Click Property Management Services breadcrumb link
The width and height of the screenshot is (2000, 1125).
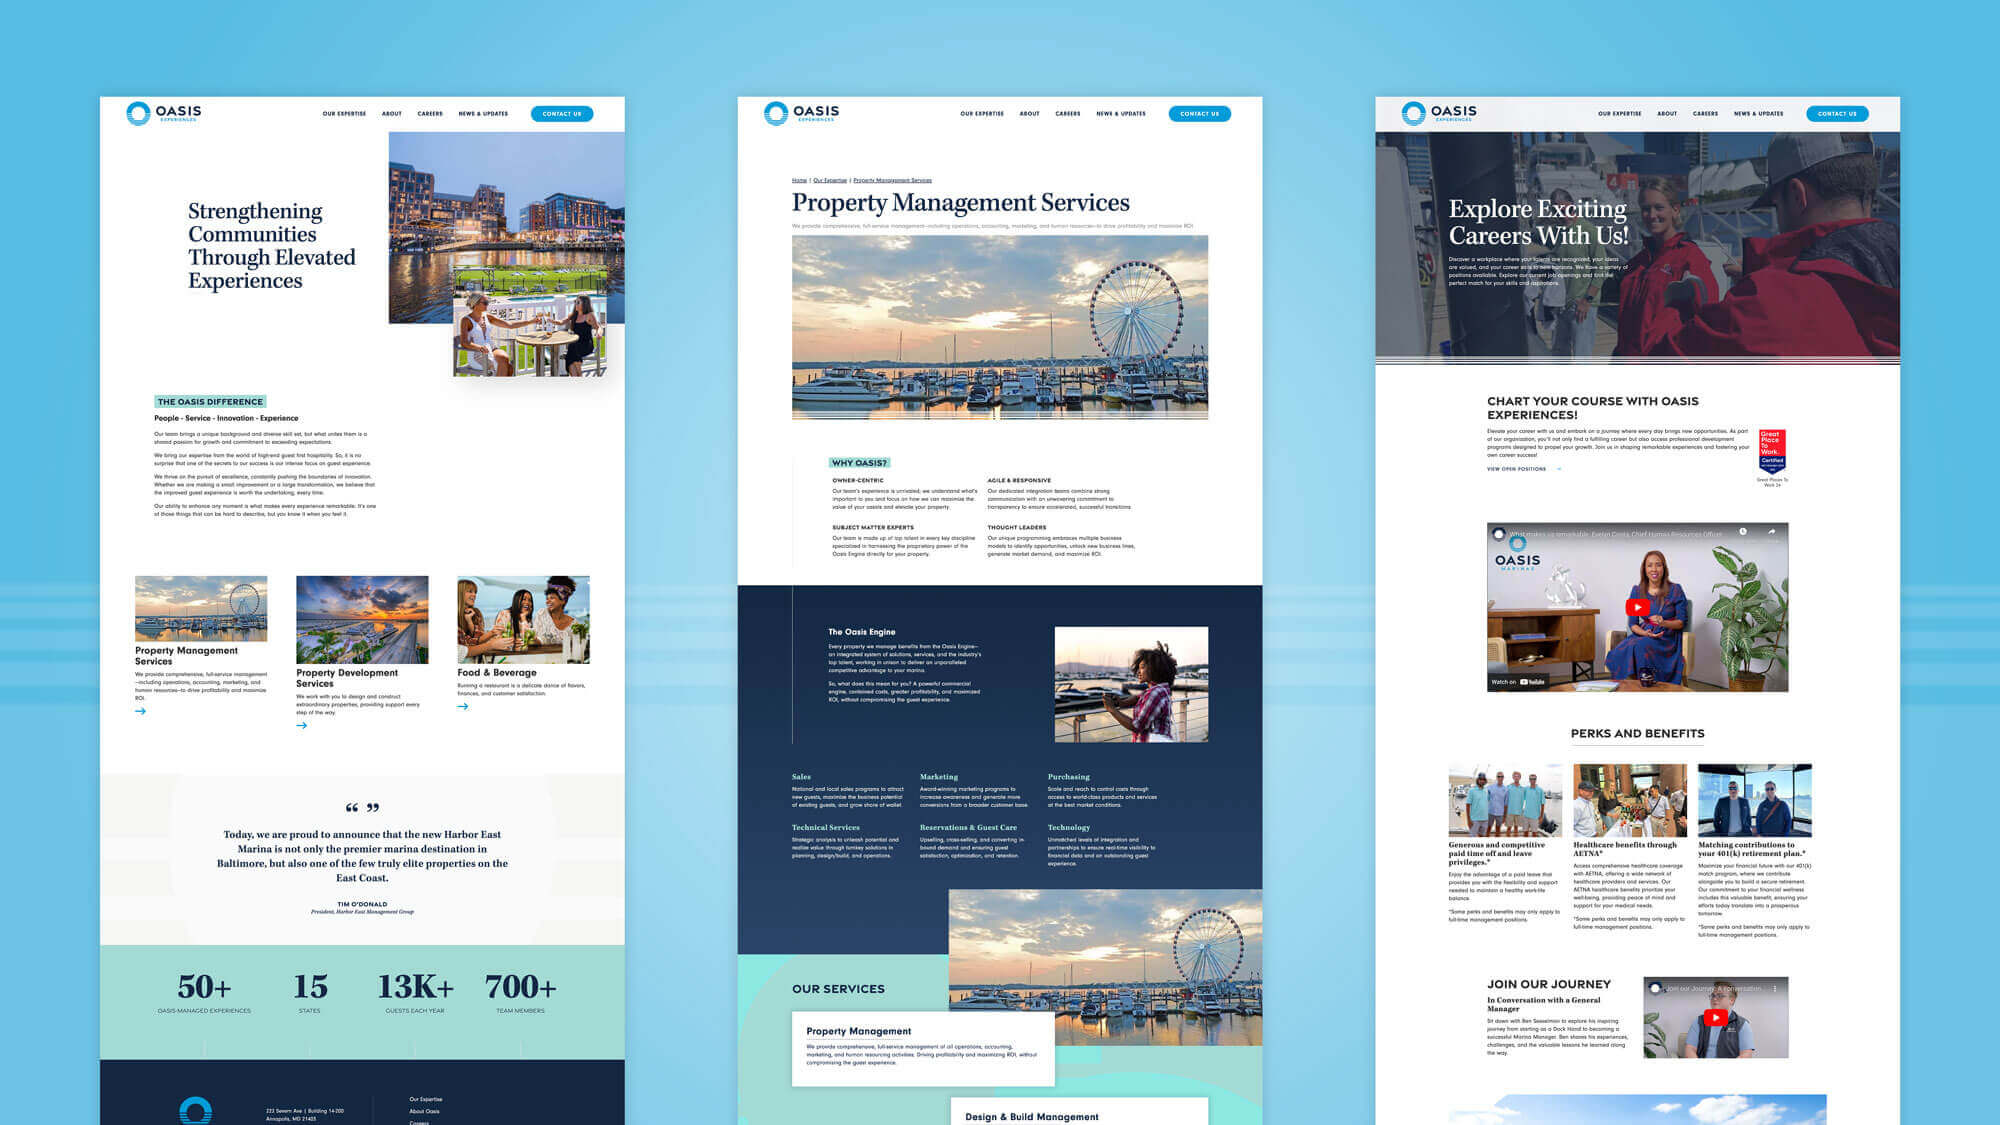(892, 181)
